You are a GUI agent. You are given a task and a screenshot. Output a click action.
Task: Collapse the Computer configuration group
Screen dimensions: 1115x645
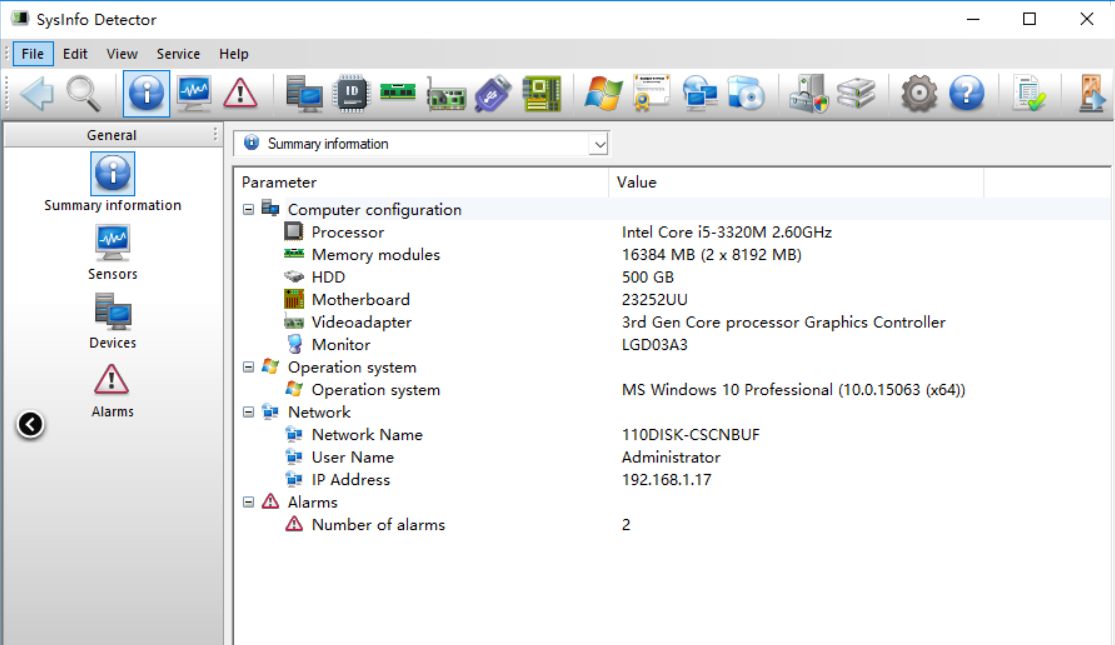(x=248, y=210)
